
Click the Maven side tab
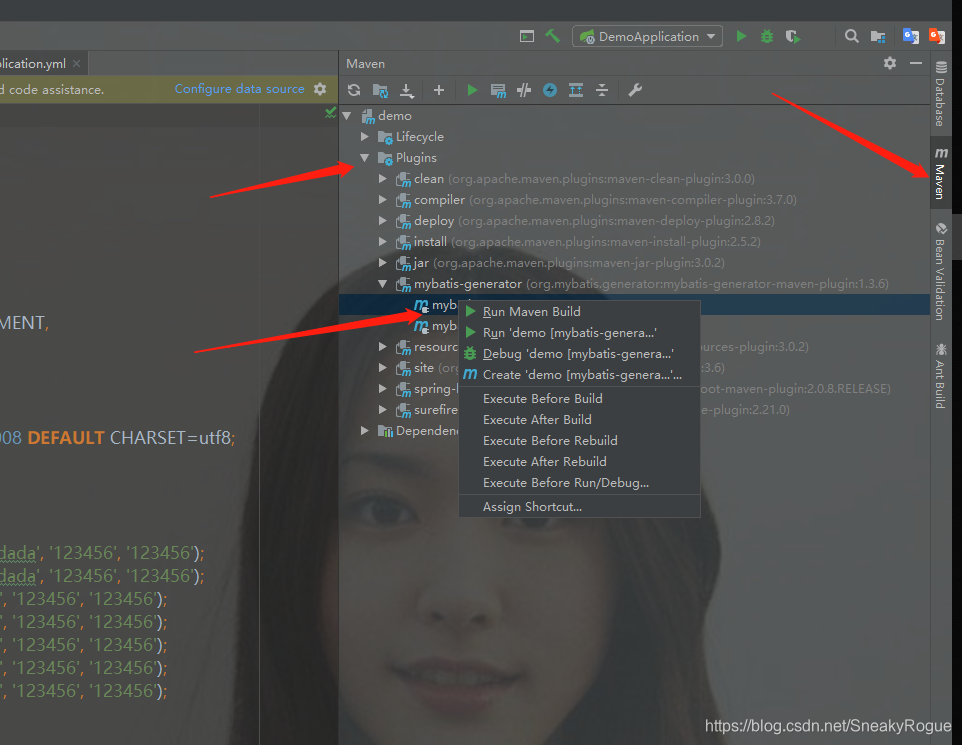[x=941, y=172]
